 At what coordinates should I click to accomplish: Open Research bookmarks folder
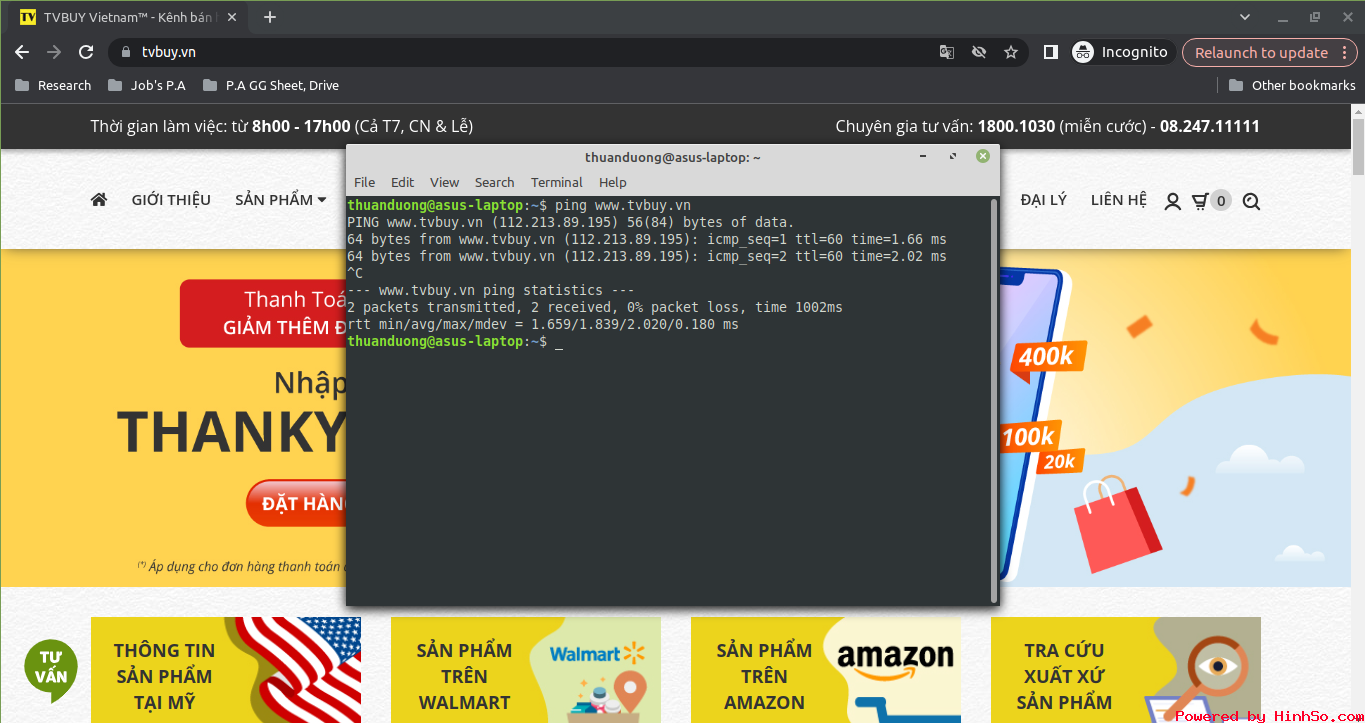point(54,85)
